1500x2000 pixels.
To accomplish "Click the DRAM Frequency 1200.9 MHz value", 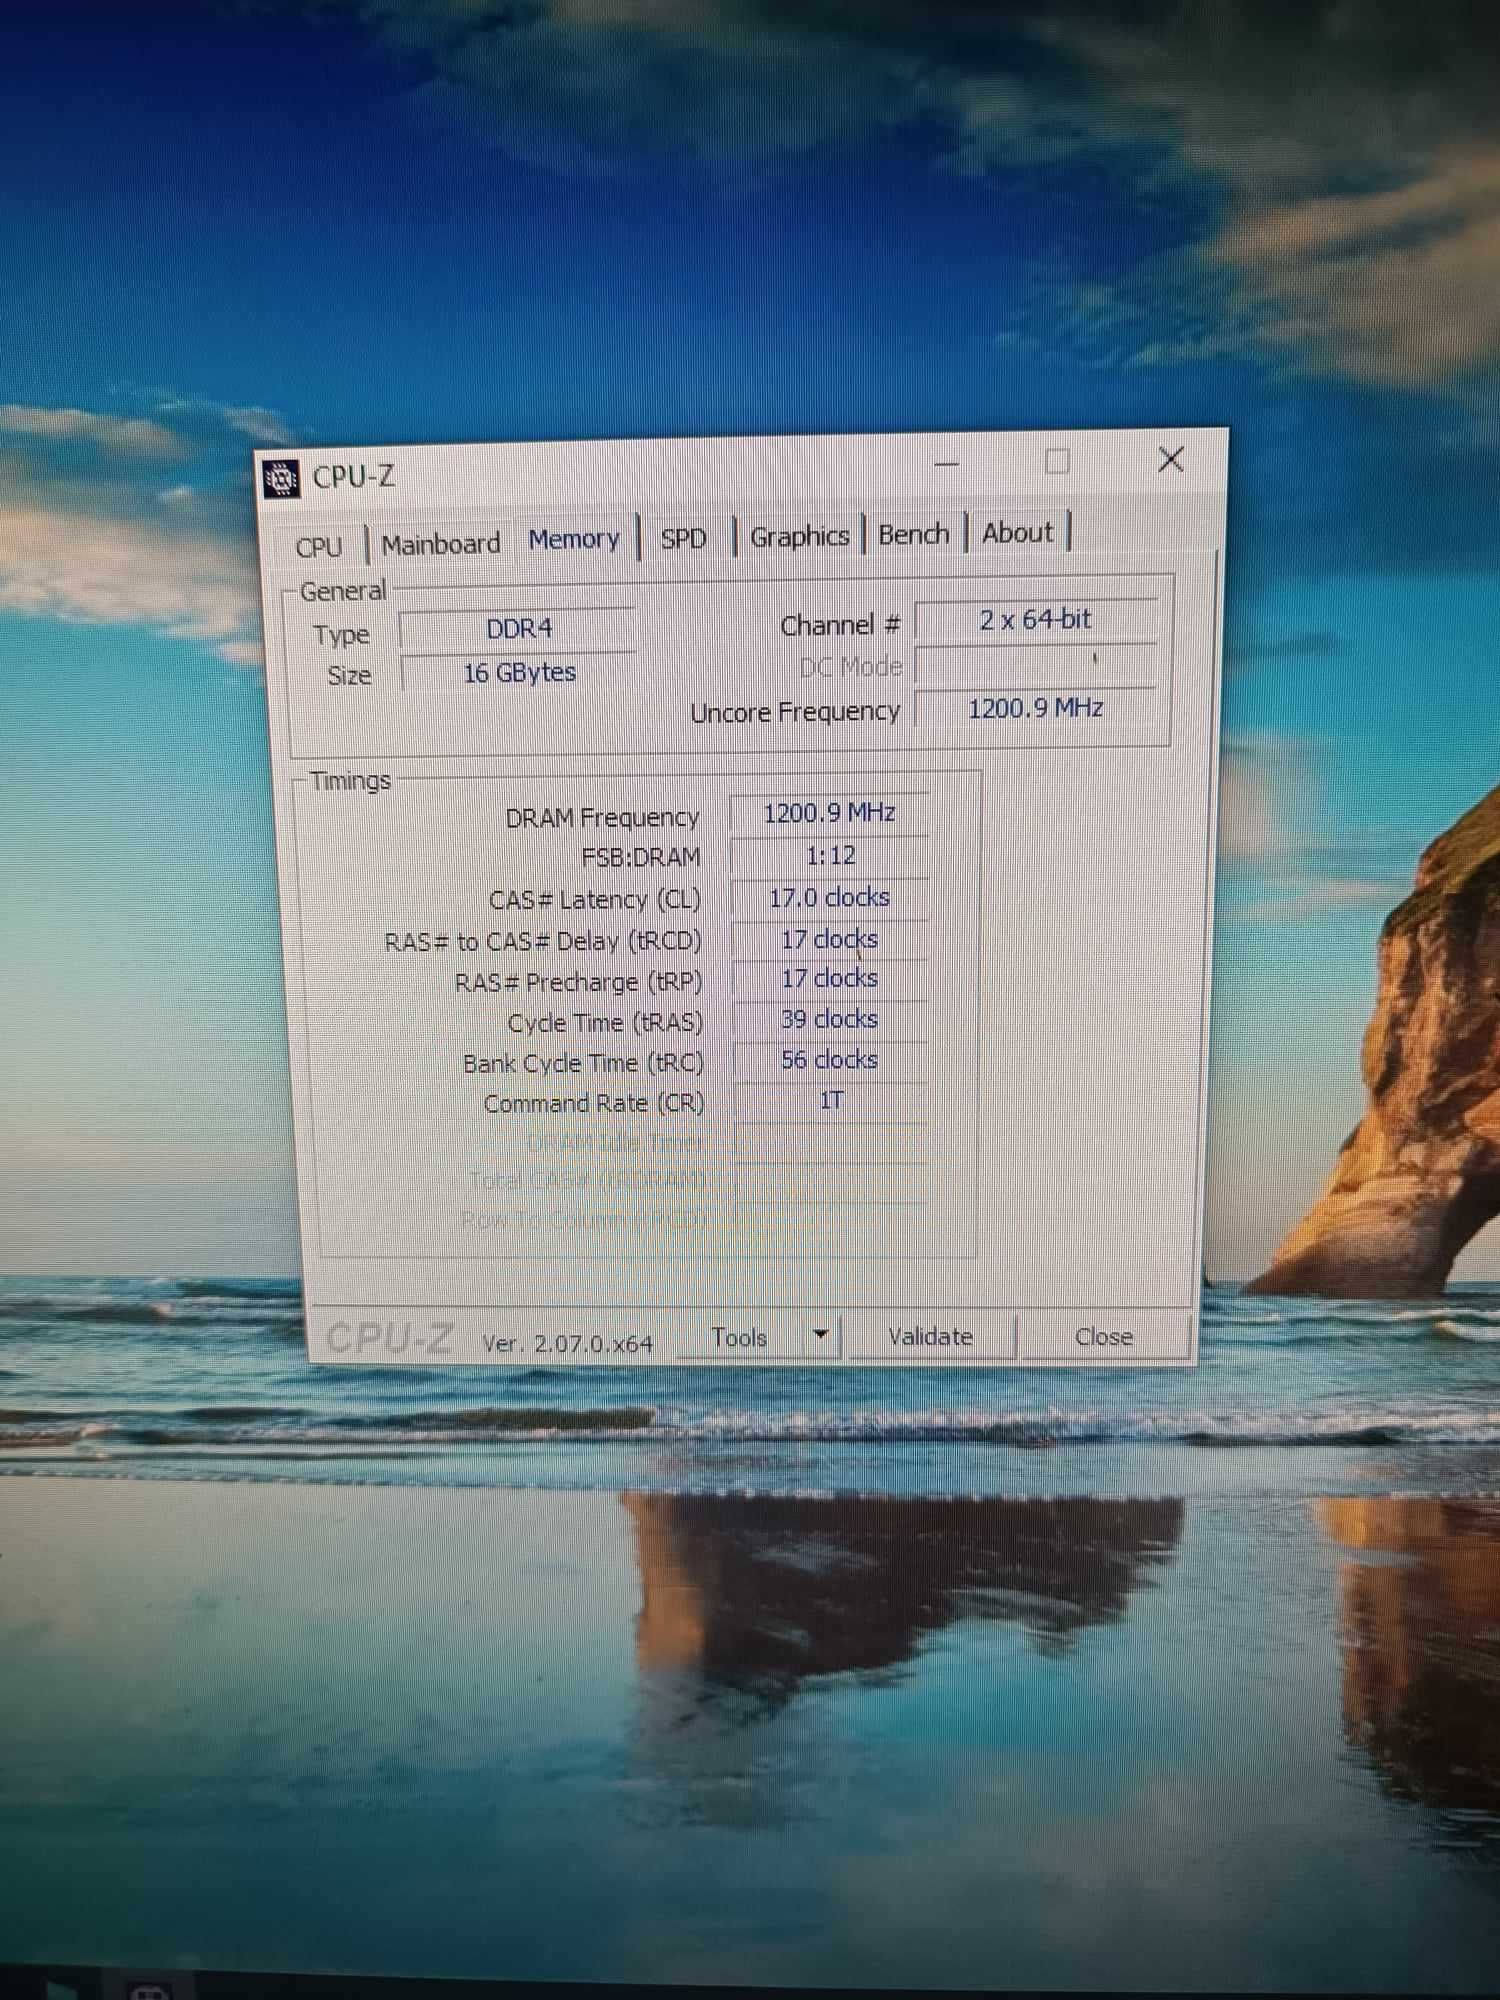I will pyautogui.click(x=829, y=814).
